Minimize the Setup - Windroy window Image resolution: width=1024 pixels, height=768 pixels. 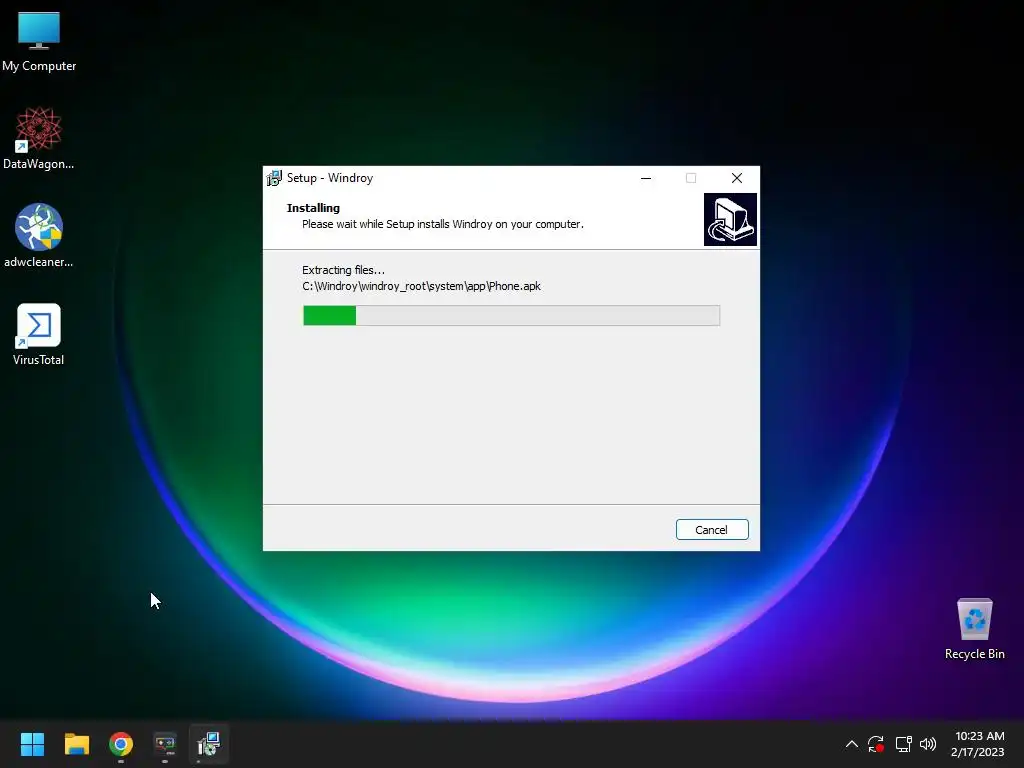(646, 178)
